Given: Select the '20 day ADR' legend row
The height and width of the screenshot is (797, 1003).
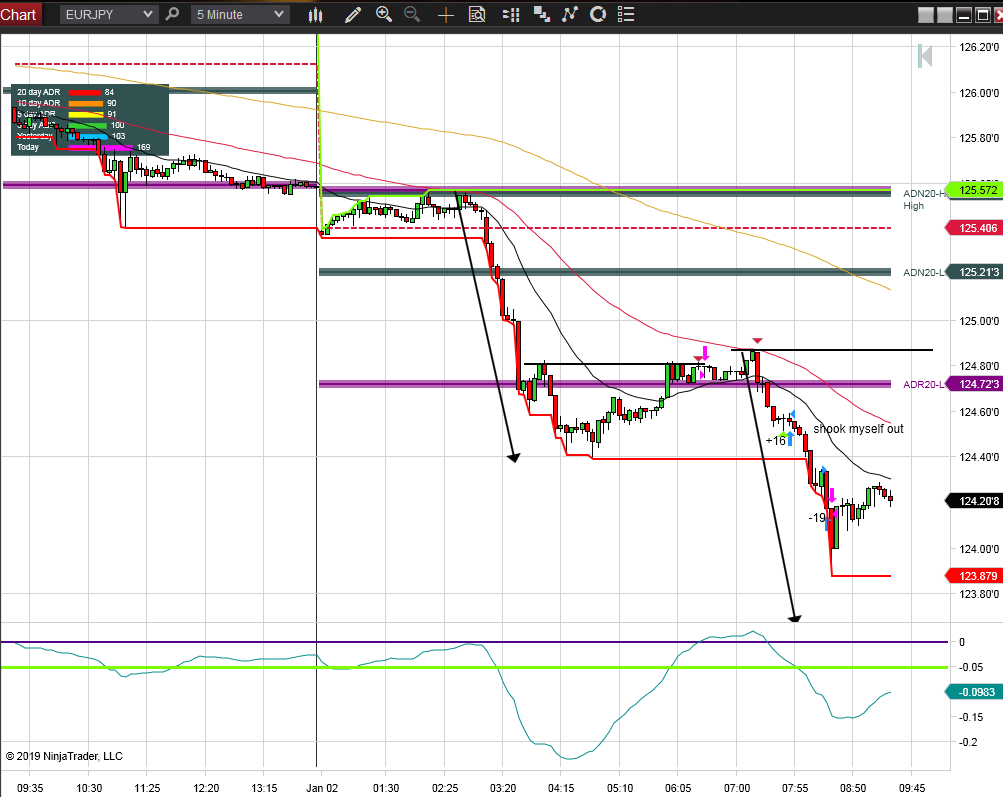Looking at the screenshot, I should [65, 92].
